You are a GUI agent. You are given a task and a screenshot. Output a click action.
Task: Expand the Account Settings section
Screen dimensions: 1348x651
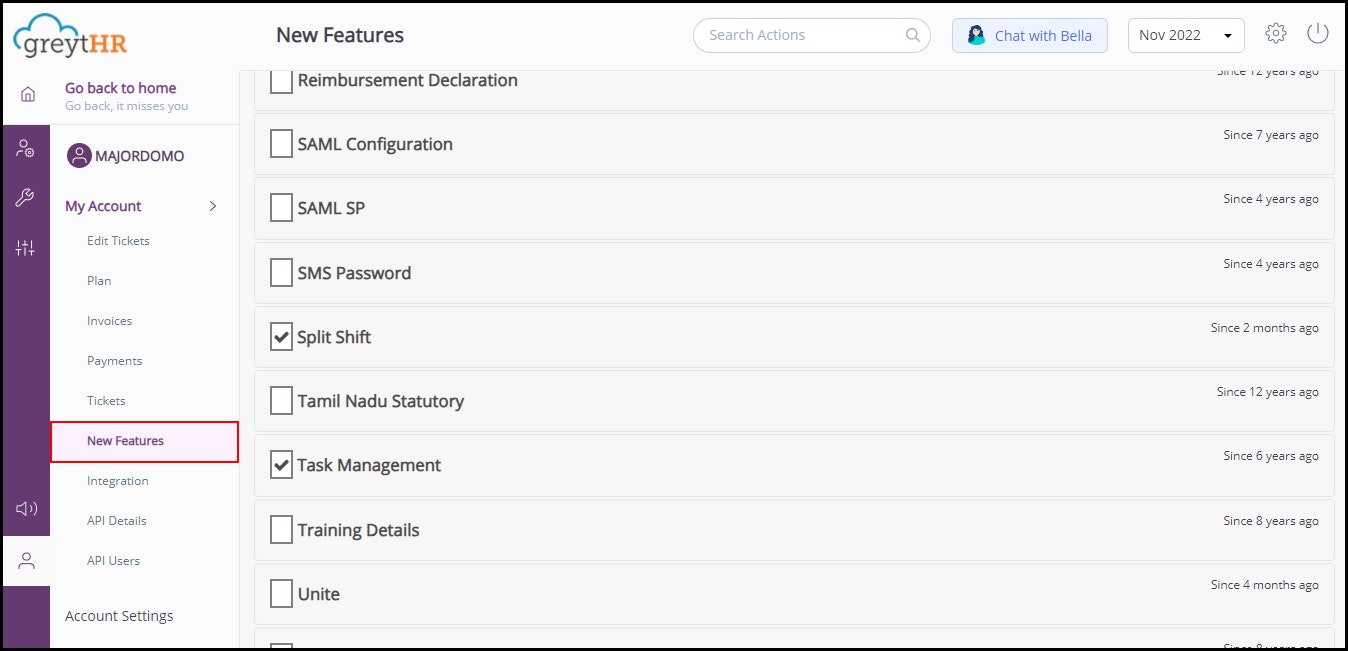click(x=119, y=616)
